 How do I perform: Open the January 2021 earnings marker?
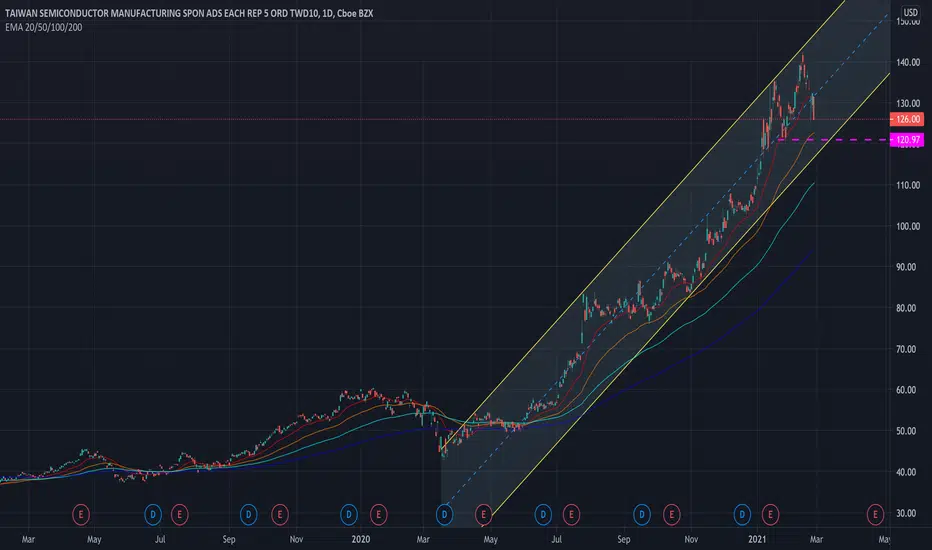click(x=770, y=514)
